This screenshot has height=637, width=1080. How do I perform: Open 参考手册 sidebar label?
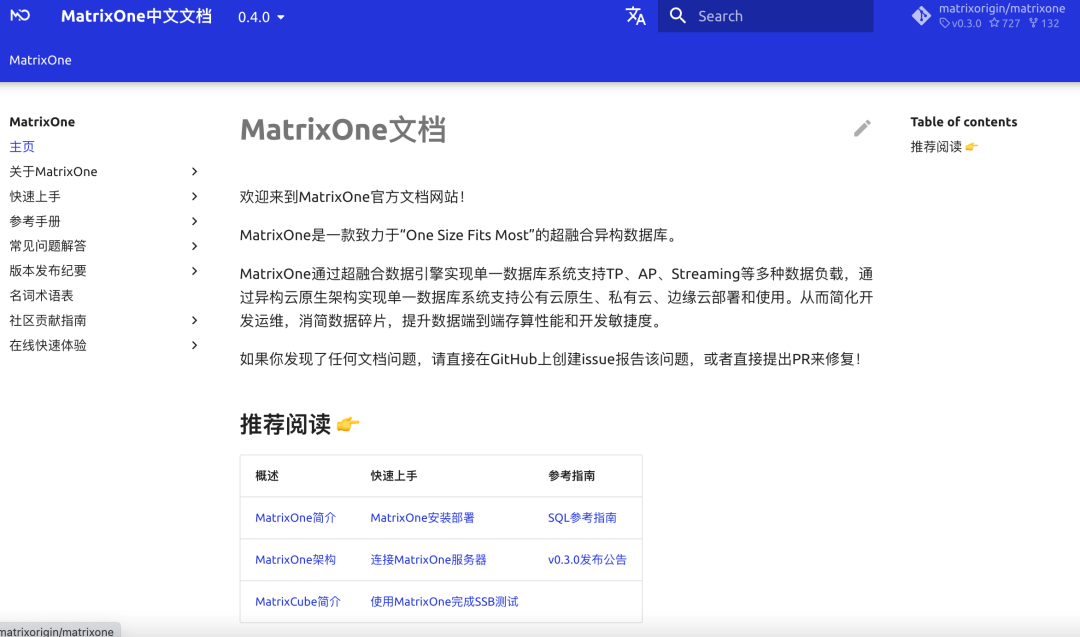(35, 221)
